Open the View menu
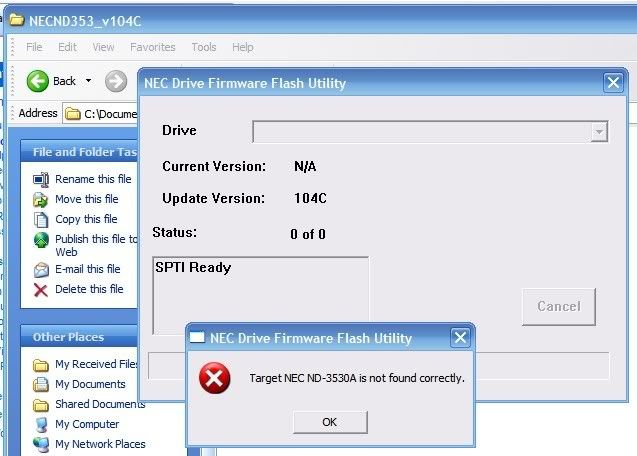Image resolution: width=637 pixels, height=456 pixels. [103, 47]
